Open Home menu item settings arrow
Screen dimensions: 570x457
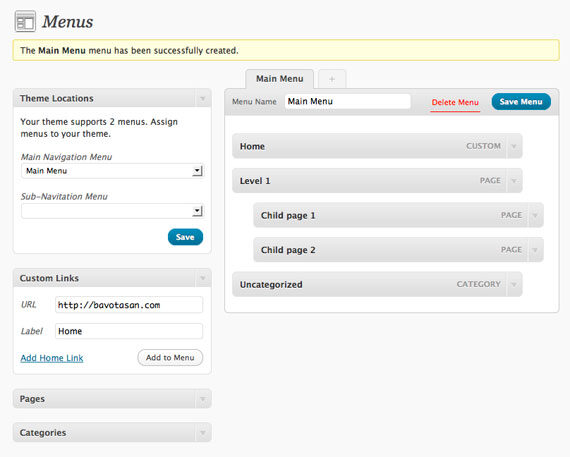[514, 146]
